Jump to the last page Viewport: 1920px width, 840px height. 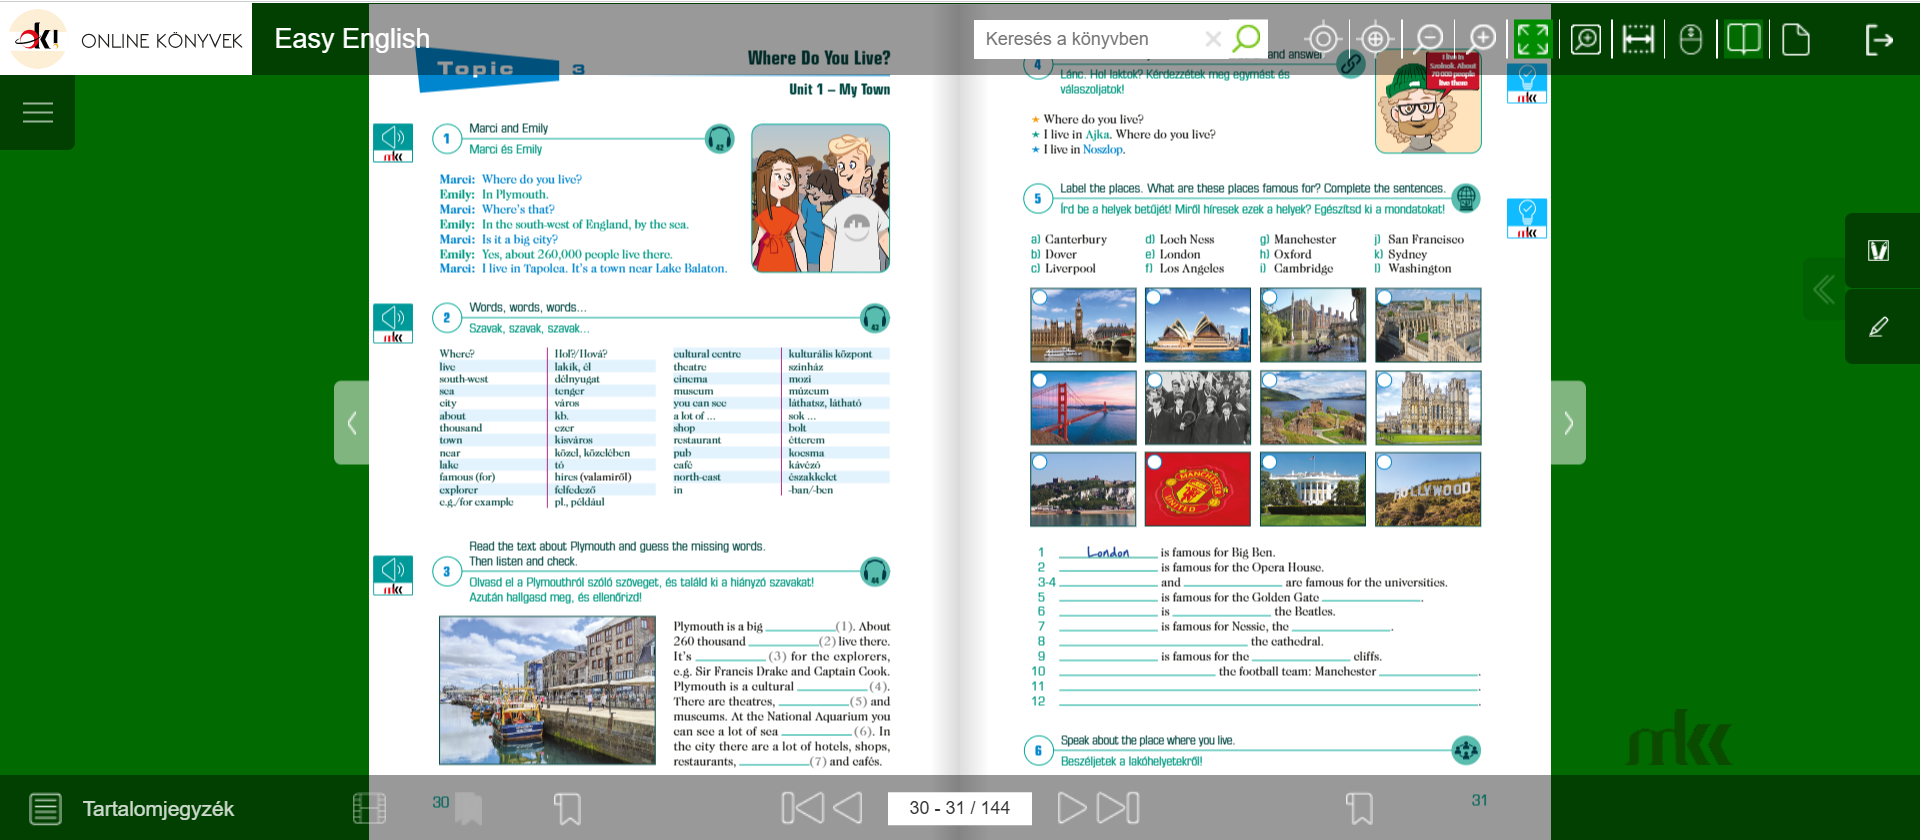(1119, 808)
